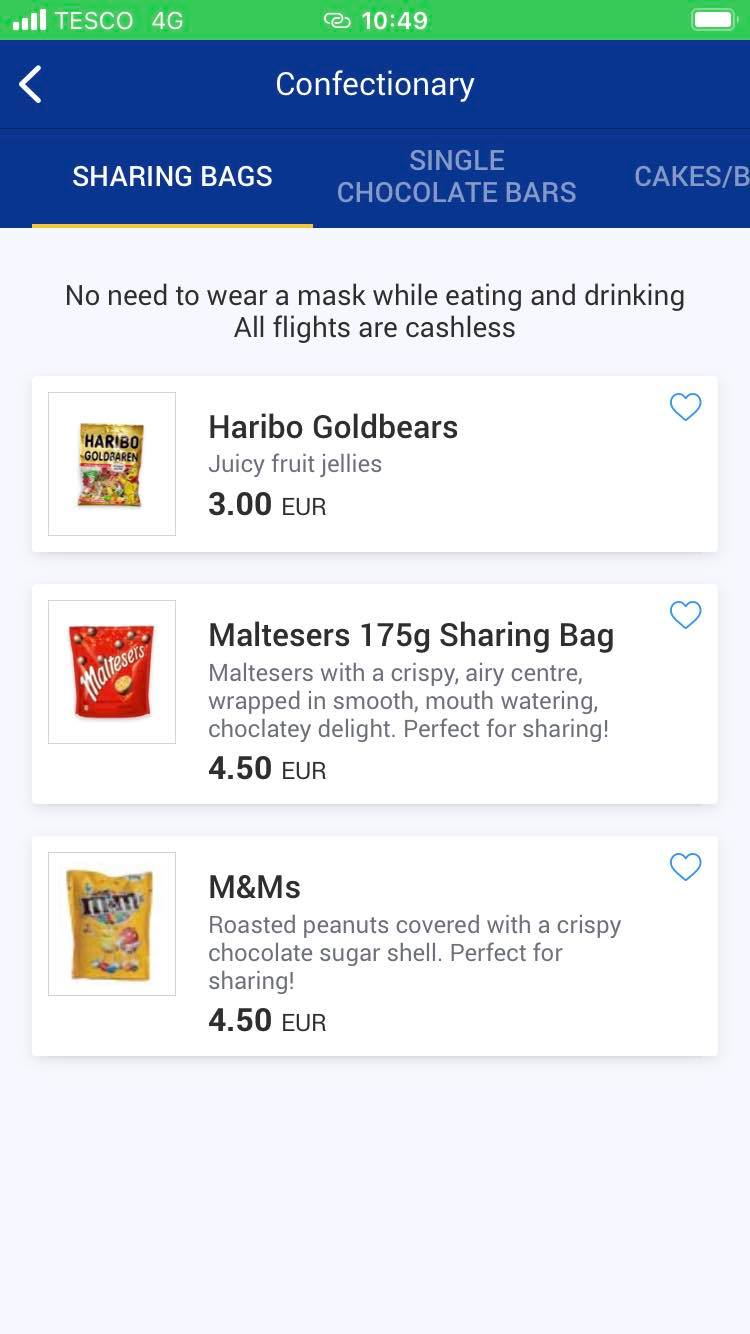Select Maltesers 175g Sharing Bag title

coord(411,635)
